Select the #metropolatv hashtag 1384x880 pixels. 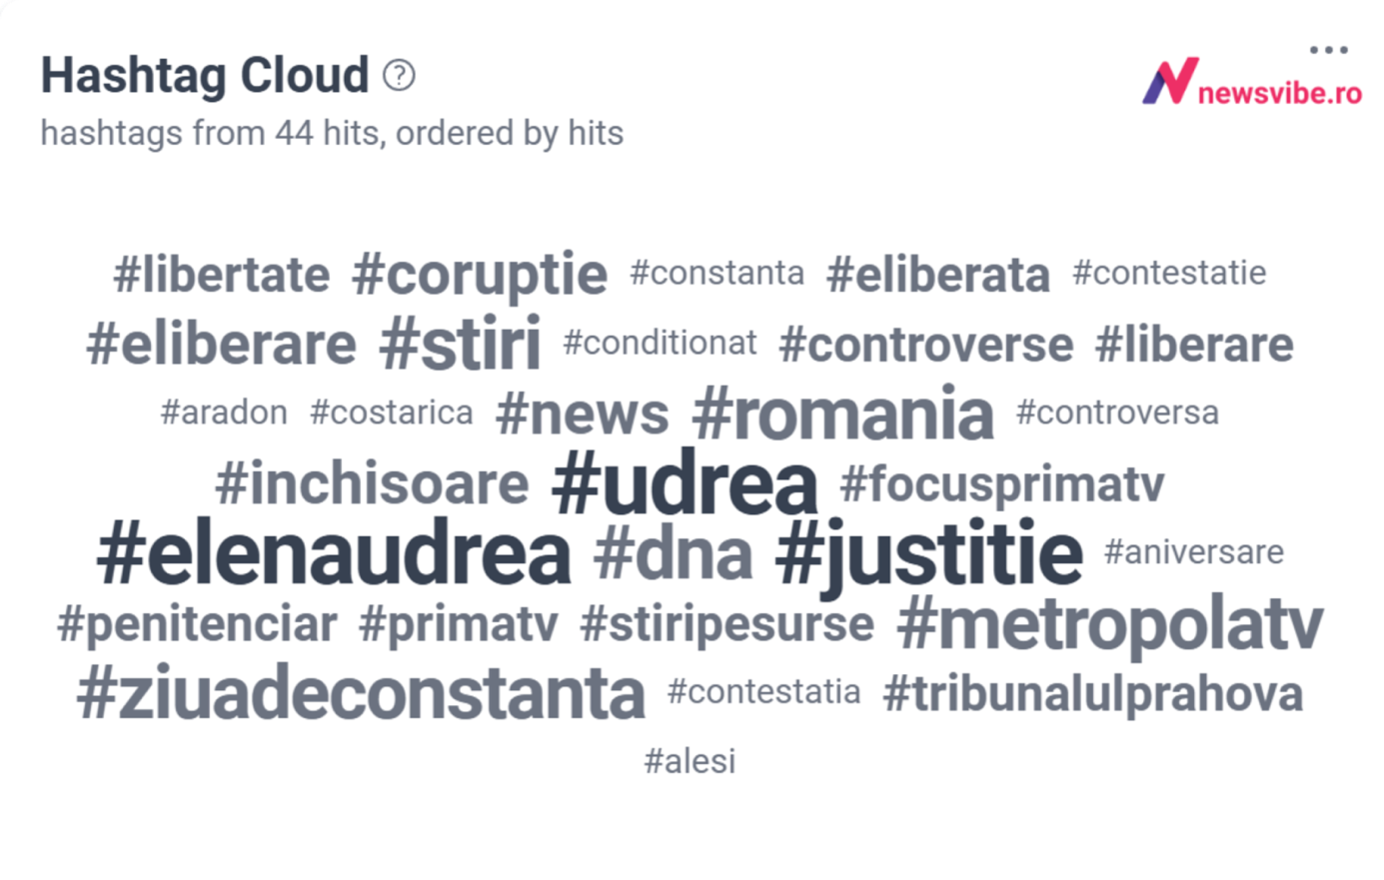pos(1110,625)
